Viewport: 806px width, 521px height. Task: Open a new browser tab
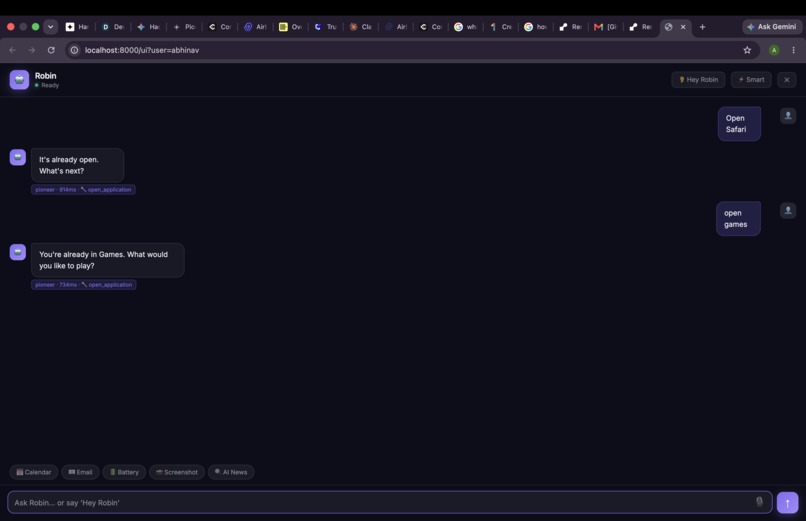(702, 27)
